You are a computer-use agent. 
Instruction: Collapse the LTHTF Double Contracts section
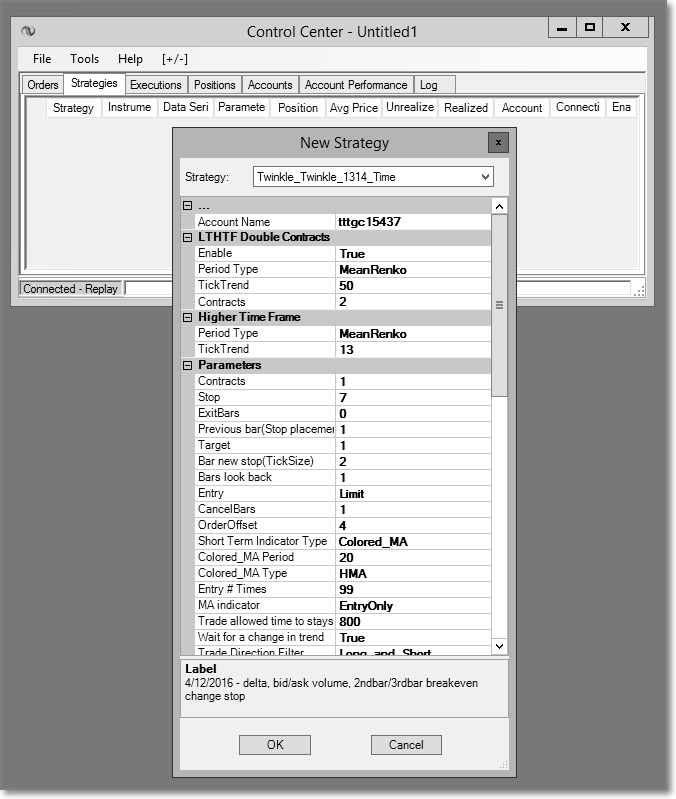pyautogui.click(x=187, y=238)
